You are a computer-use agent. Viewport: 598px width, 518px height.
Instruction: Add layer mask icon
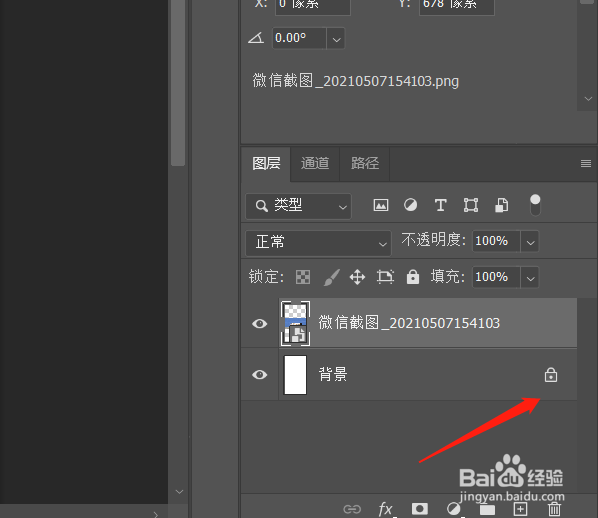(x=420, y=509)
